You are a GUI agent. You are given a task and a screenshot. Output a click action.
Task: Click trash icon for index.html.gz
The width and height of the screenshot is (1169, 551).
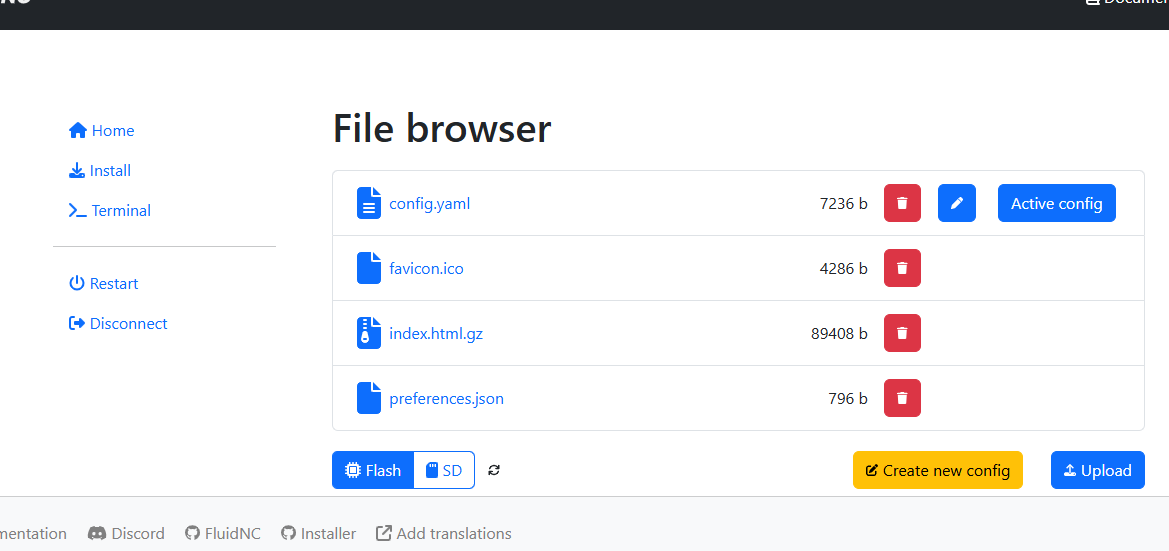point(902,333)
